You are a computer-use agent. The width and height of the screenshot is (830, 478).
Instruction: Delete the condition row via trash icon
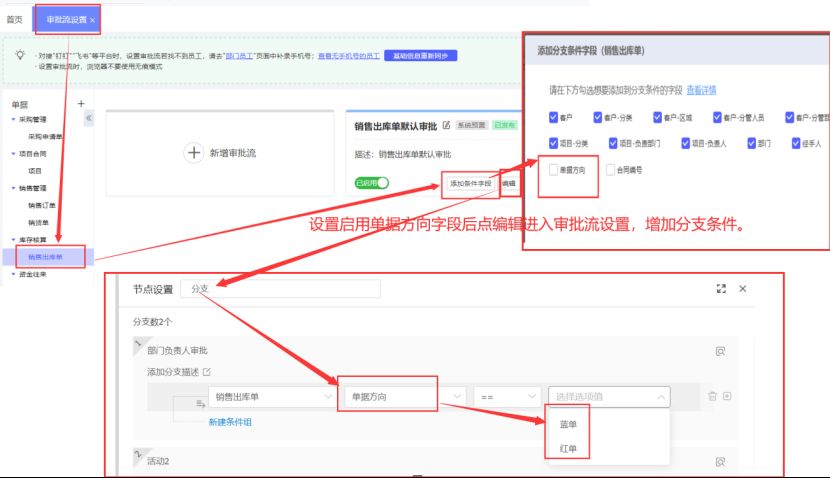point(712,396)
